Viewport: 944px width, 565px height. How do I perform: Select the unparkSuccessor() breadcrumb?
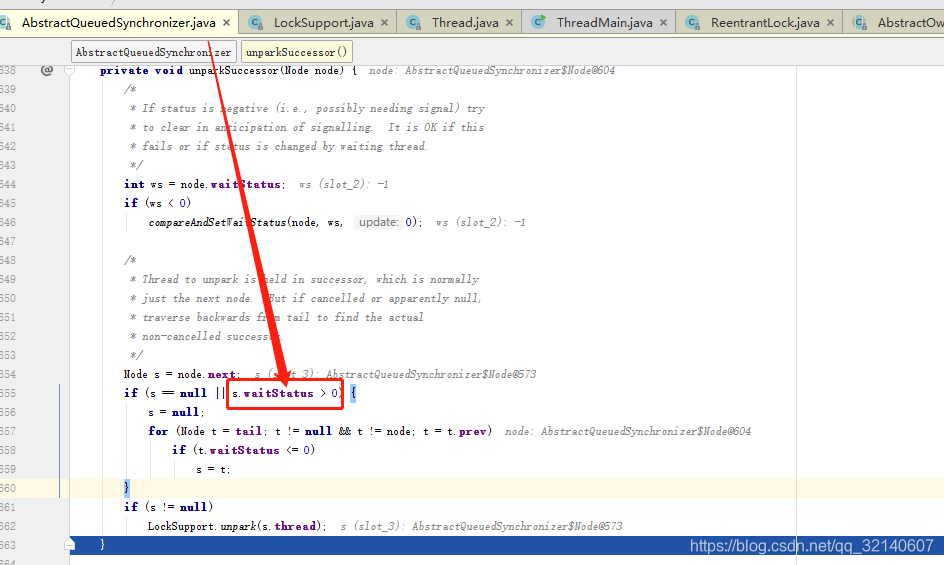(296, 52)
